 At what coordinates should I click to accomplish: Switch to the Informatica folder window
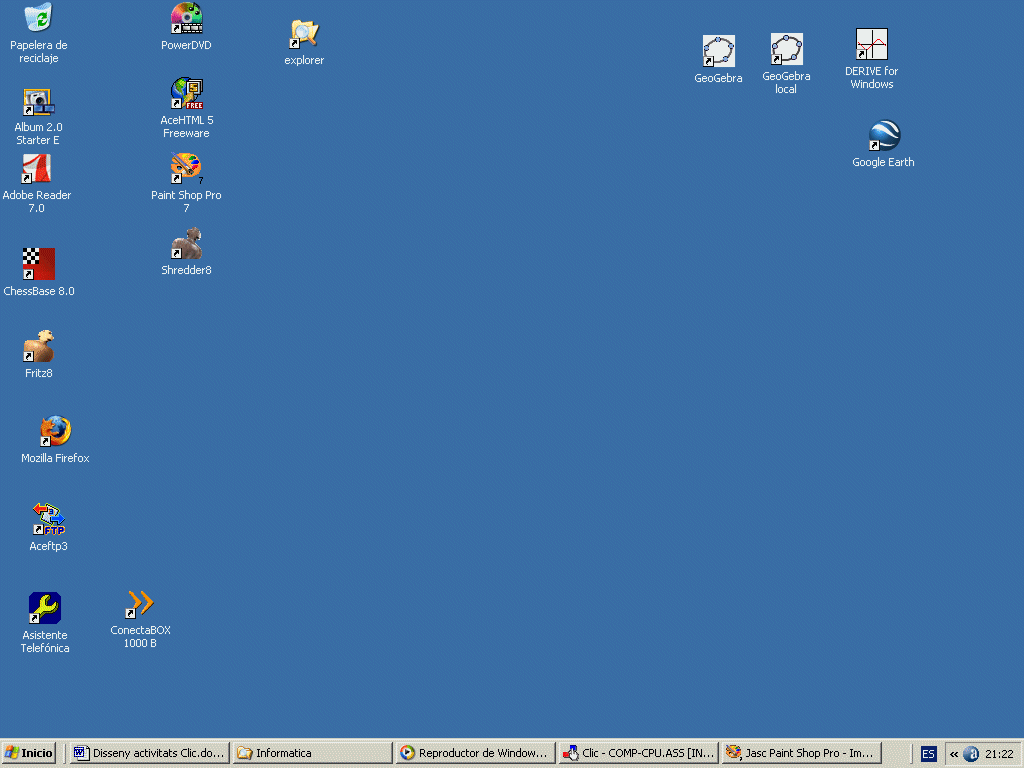point(313,753)
